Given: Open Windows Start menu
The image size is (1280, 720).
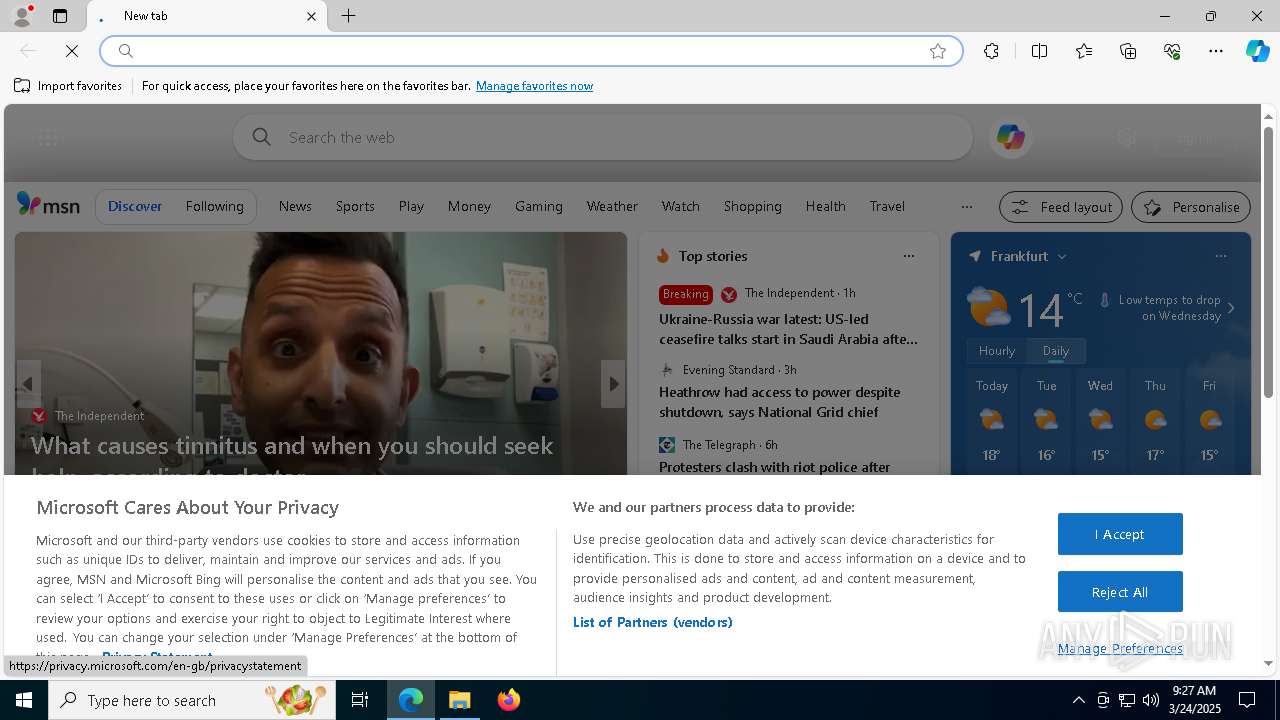Looking at the screenshot, I should click(x=24, y=700).
